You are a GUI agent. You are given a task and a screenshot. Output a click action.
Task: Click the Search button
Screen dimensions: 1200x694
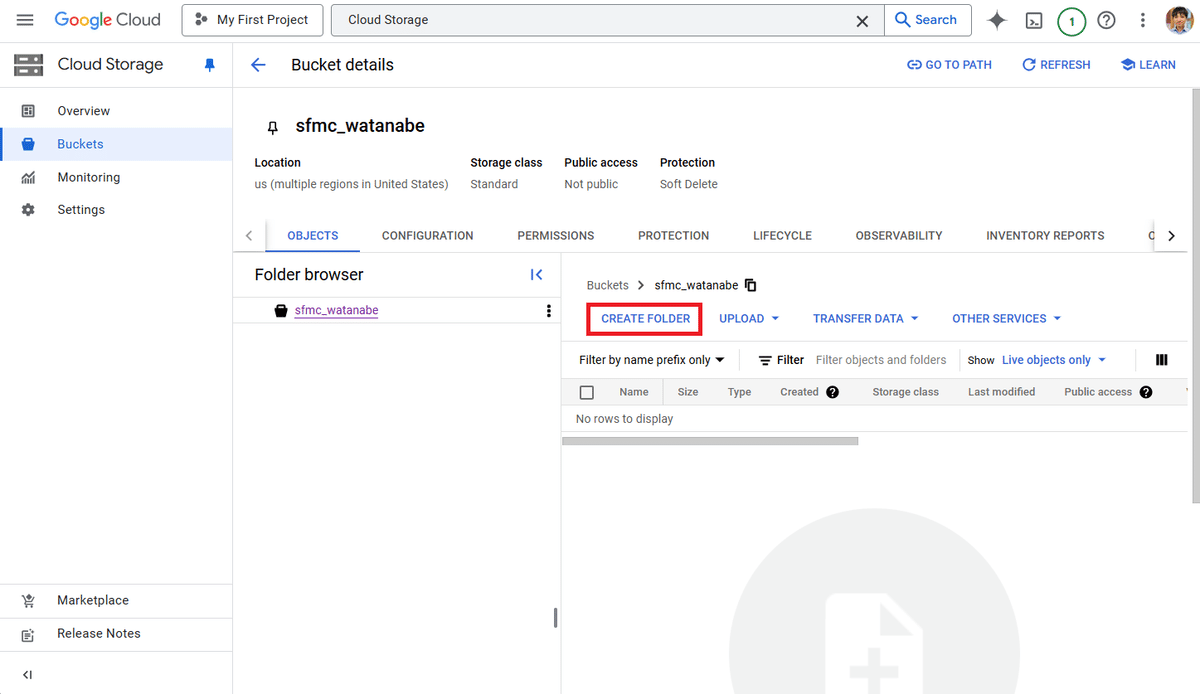927,20
